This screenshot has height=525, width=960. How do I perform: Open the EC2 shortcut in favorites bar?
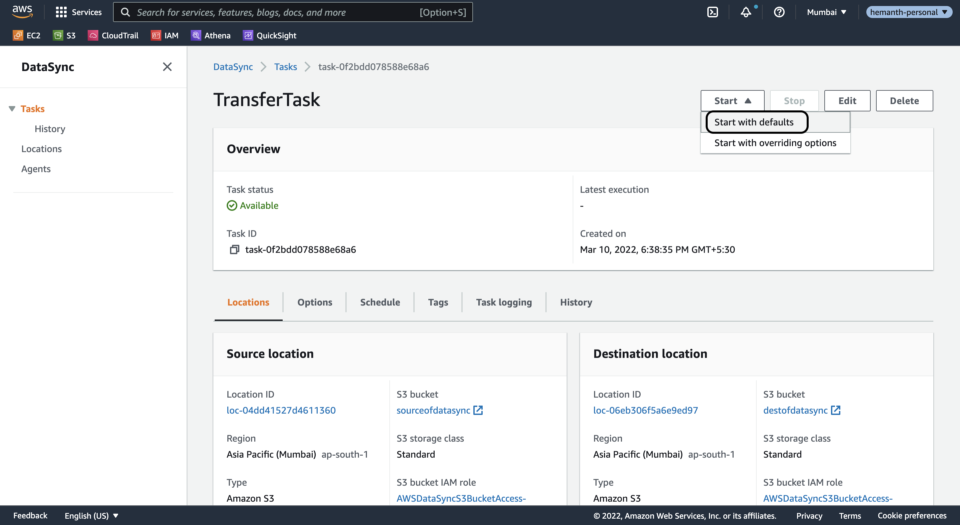point(27,35)
